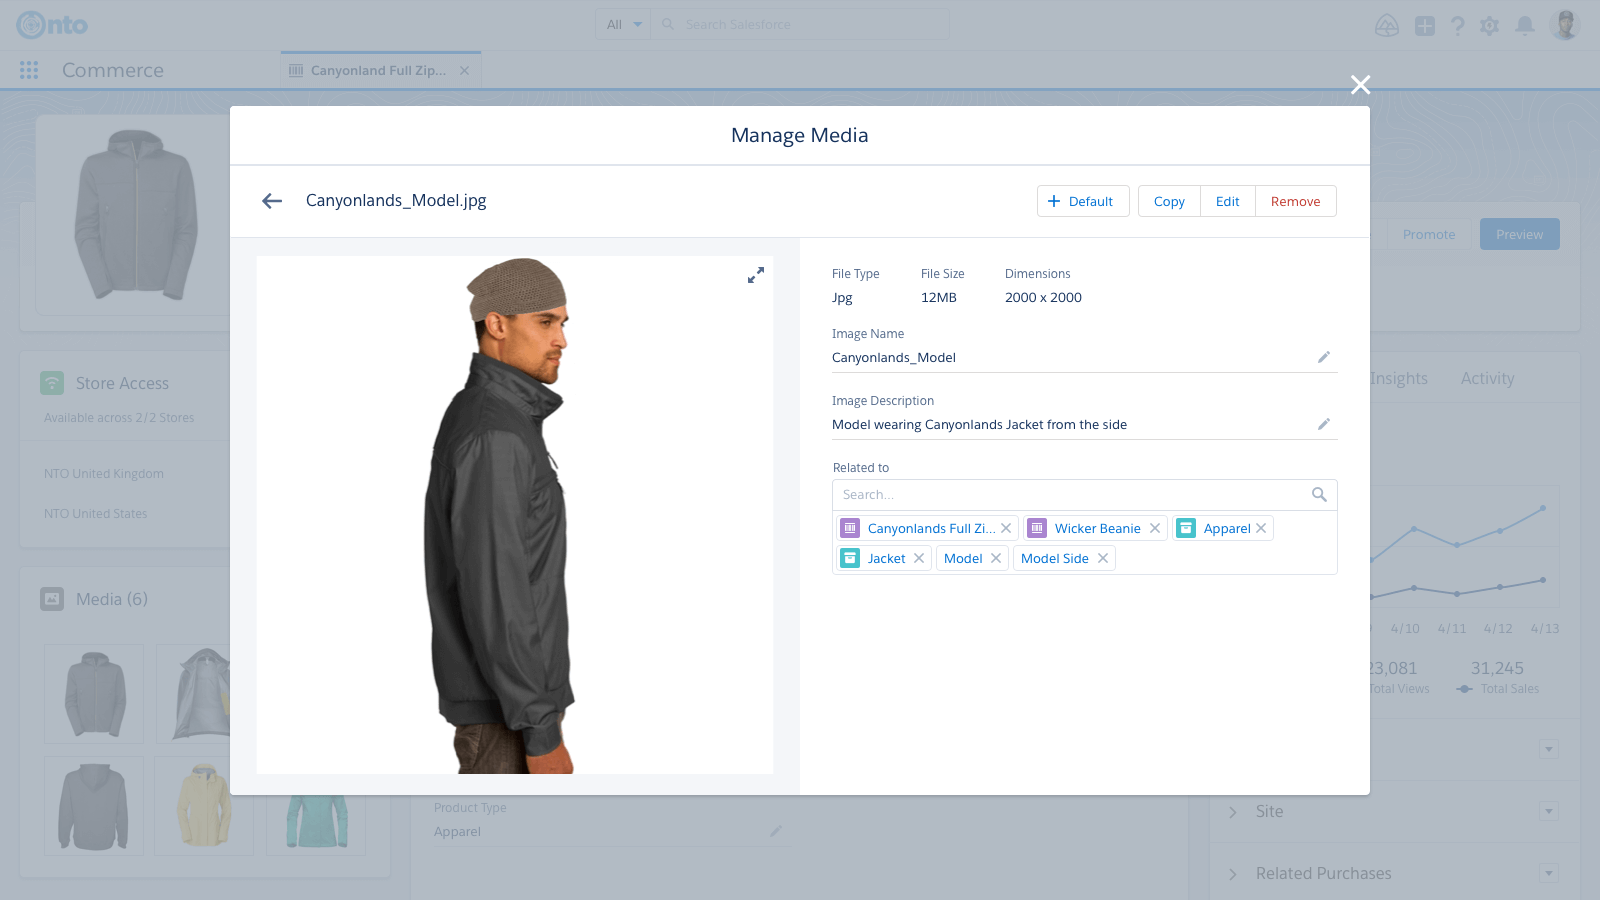The height and width of the screenshot is (900, 1600).
Task: Click the Copy button
Action: tap(1169, 201)
